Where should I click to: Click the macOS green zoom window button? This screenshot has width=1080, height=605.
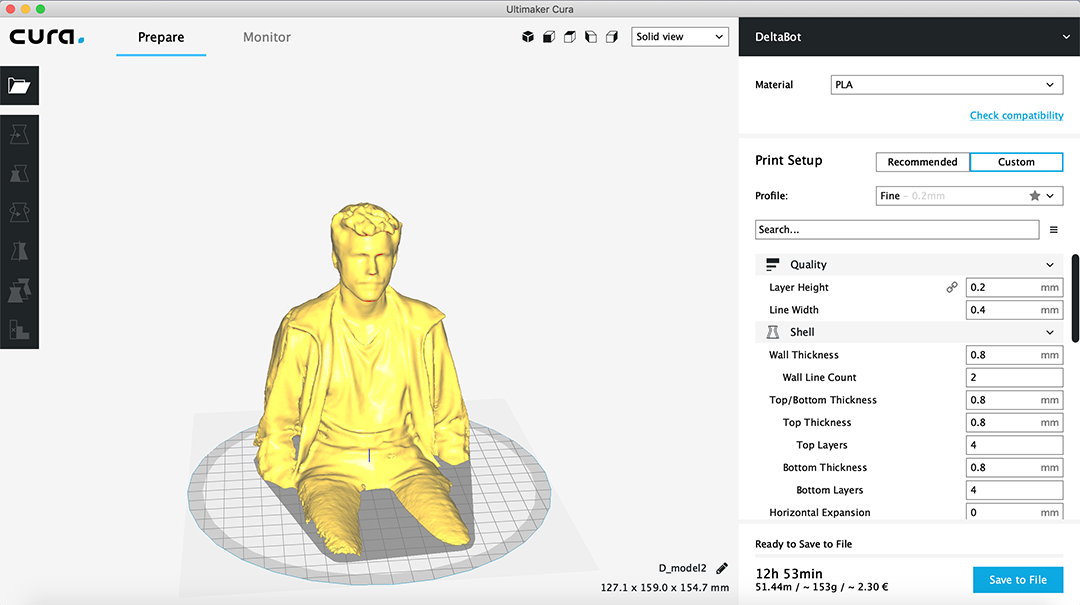click(41, 9)
